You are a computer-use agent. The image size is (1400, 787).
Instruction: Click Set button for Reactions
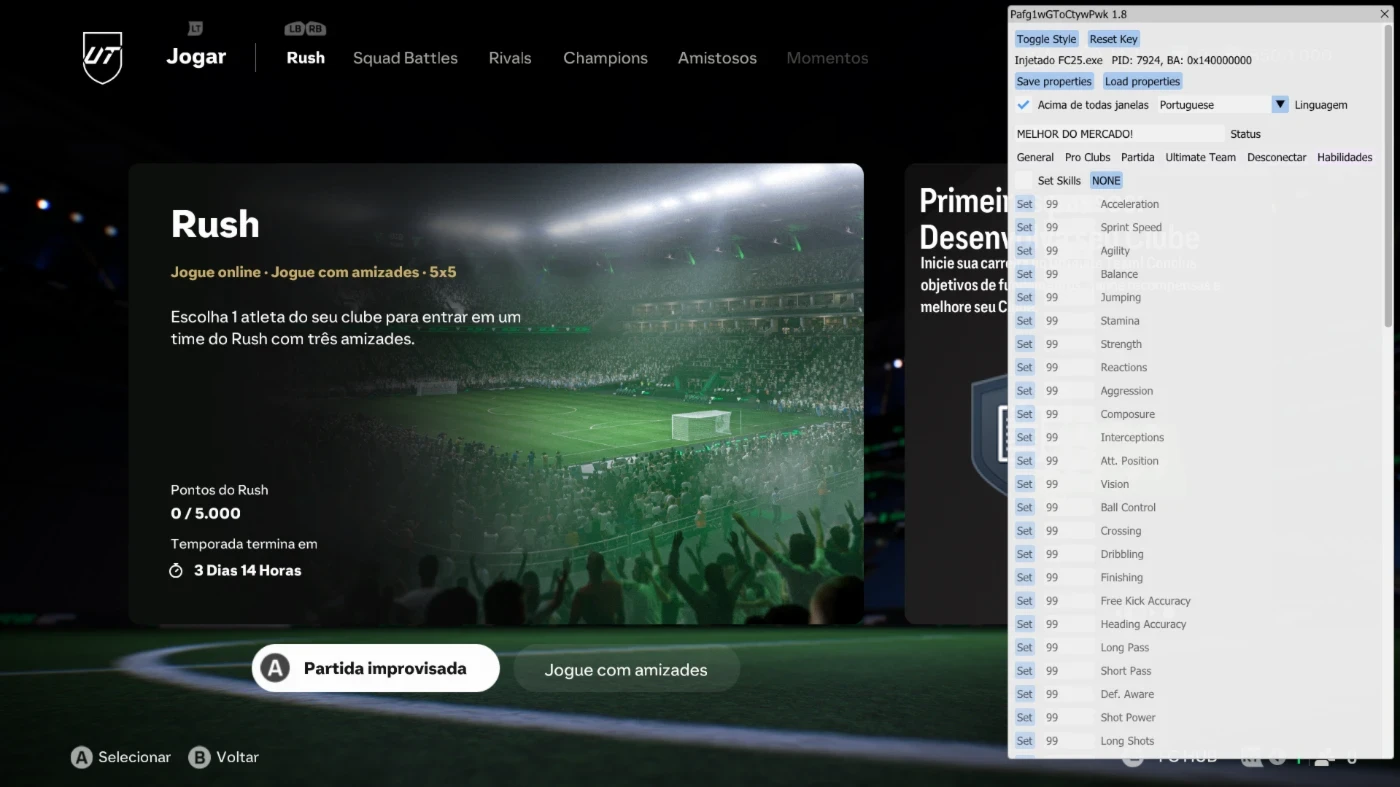[x=1024, y=367]
